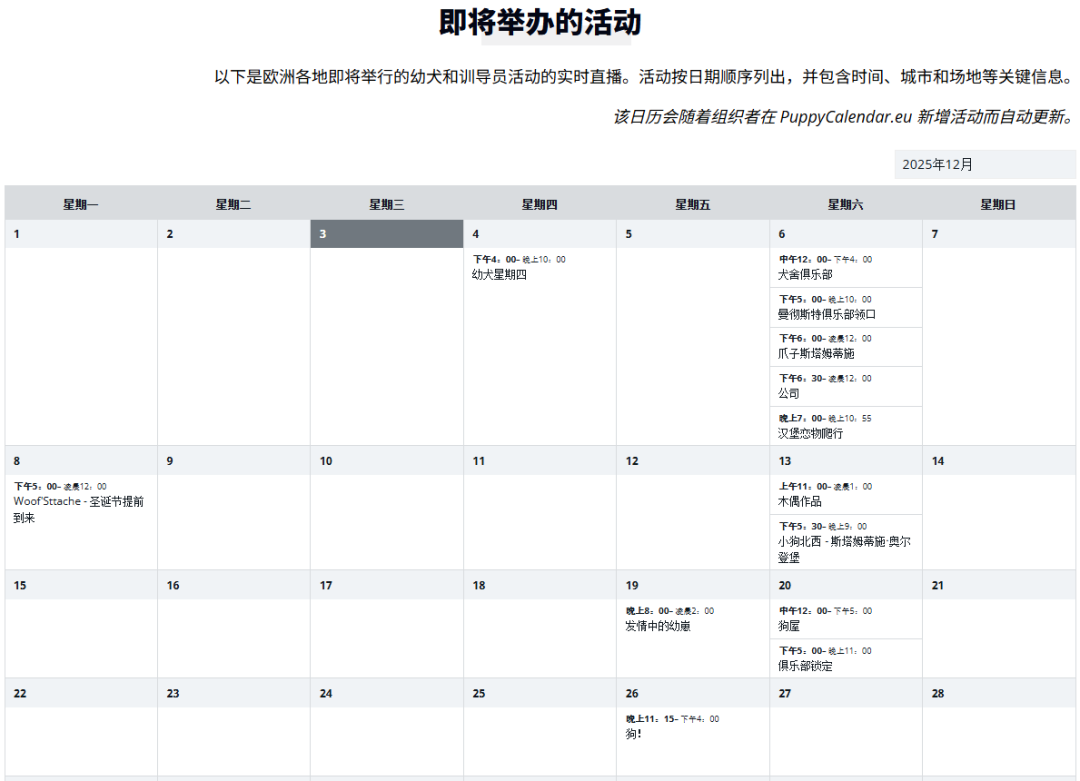
Task: Open the 曼彻斯特俱乐部领口 event
Action: pyautogui.click(x=827, y=315)
